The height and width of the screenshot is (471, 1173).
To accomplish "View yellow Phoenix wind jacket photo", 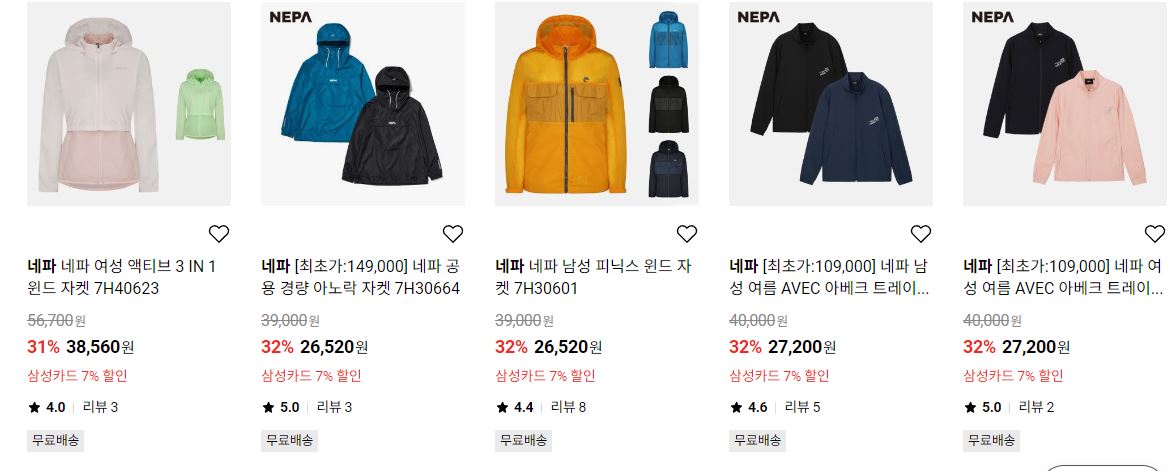I will click(597, 104).
